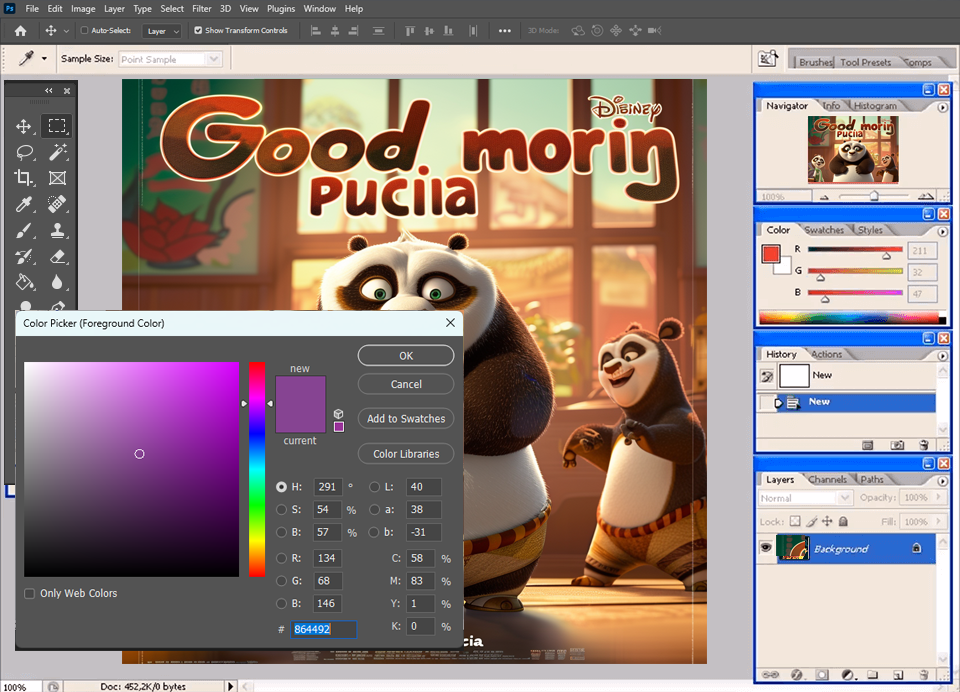Select the Blur tool
960x692 pixels.
tap(57, 282)
